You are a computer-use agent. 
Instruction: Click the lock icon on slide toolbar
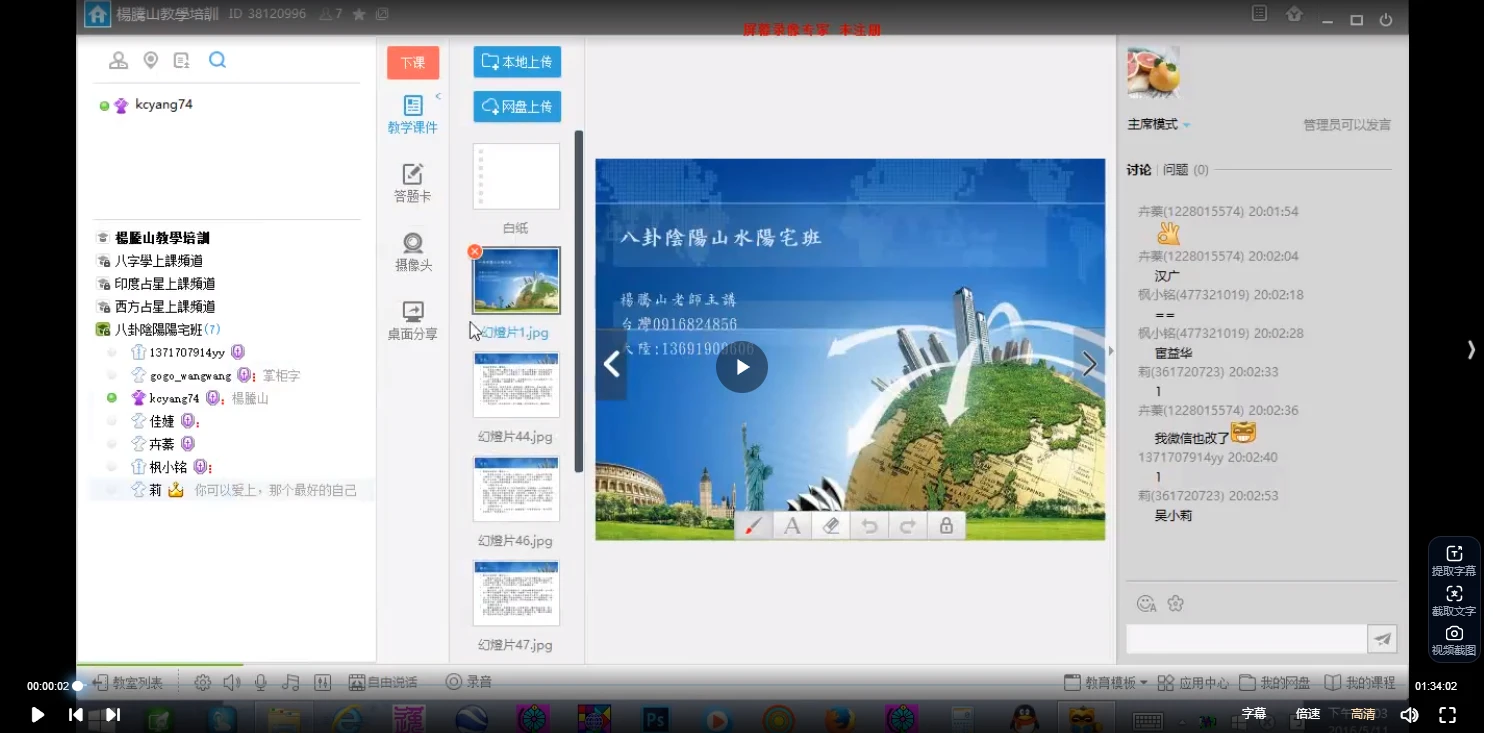(946, 525)
